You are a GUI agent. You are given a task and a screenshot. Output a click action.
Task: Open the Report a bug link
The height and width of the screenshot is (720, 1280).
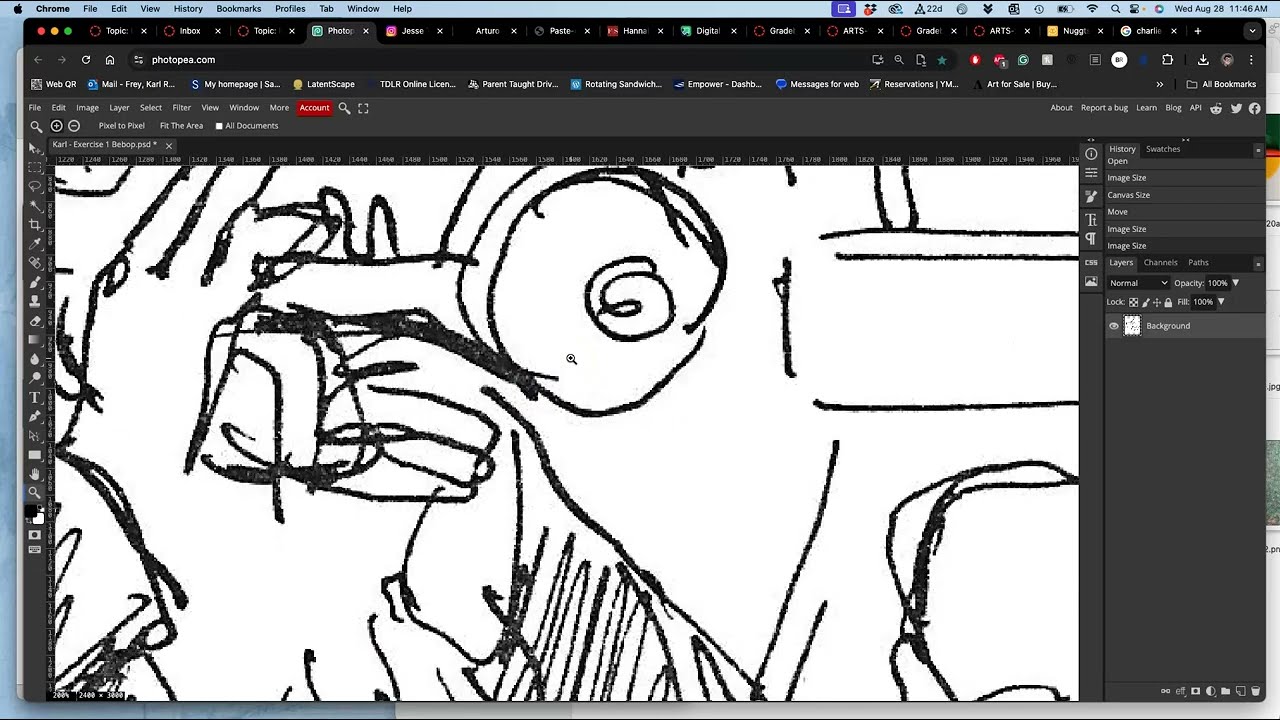coord(1104,108)
